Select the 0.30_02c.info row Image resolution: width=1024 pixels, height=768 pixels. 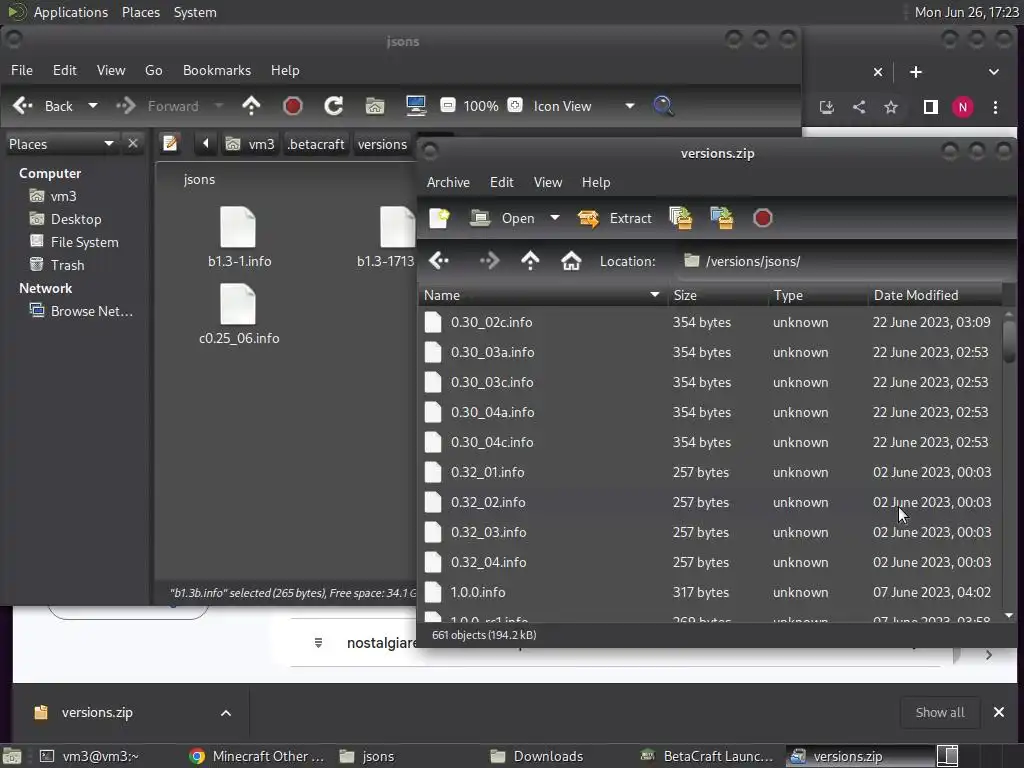click(x=710, y=322)
